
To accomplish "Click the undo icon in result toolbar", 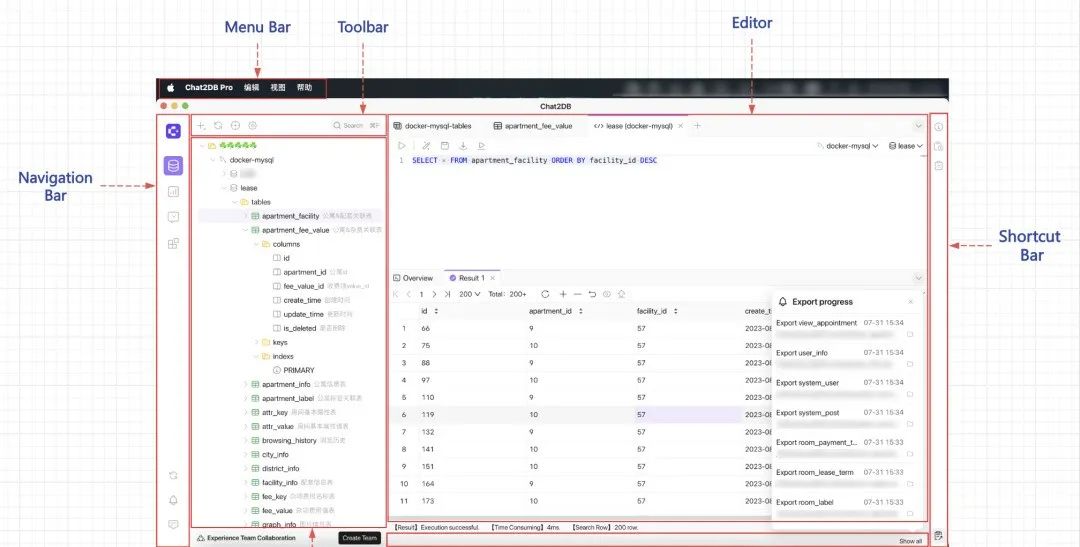I will tap(592, 294).
